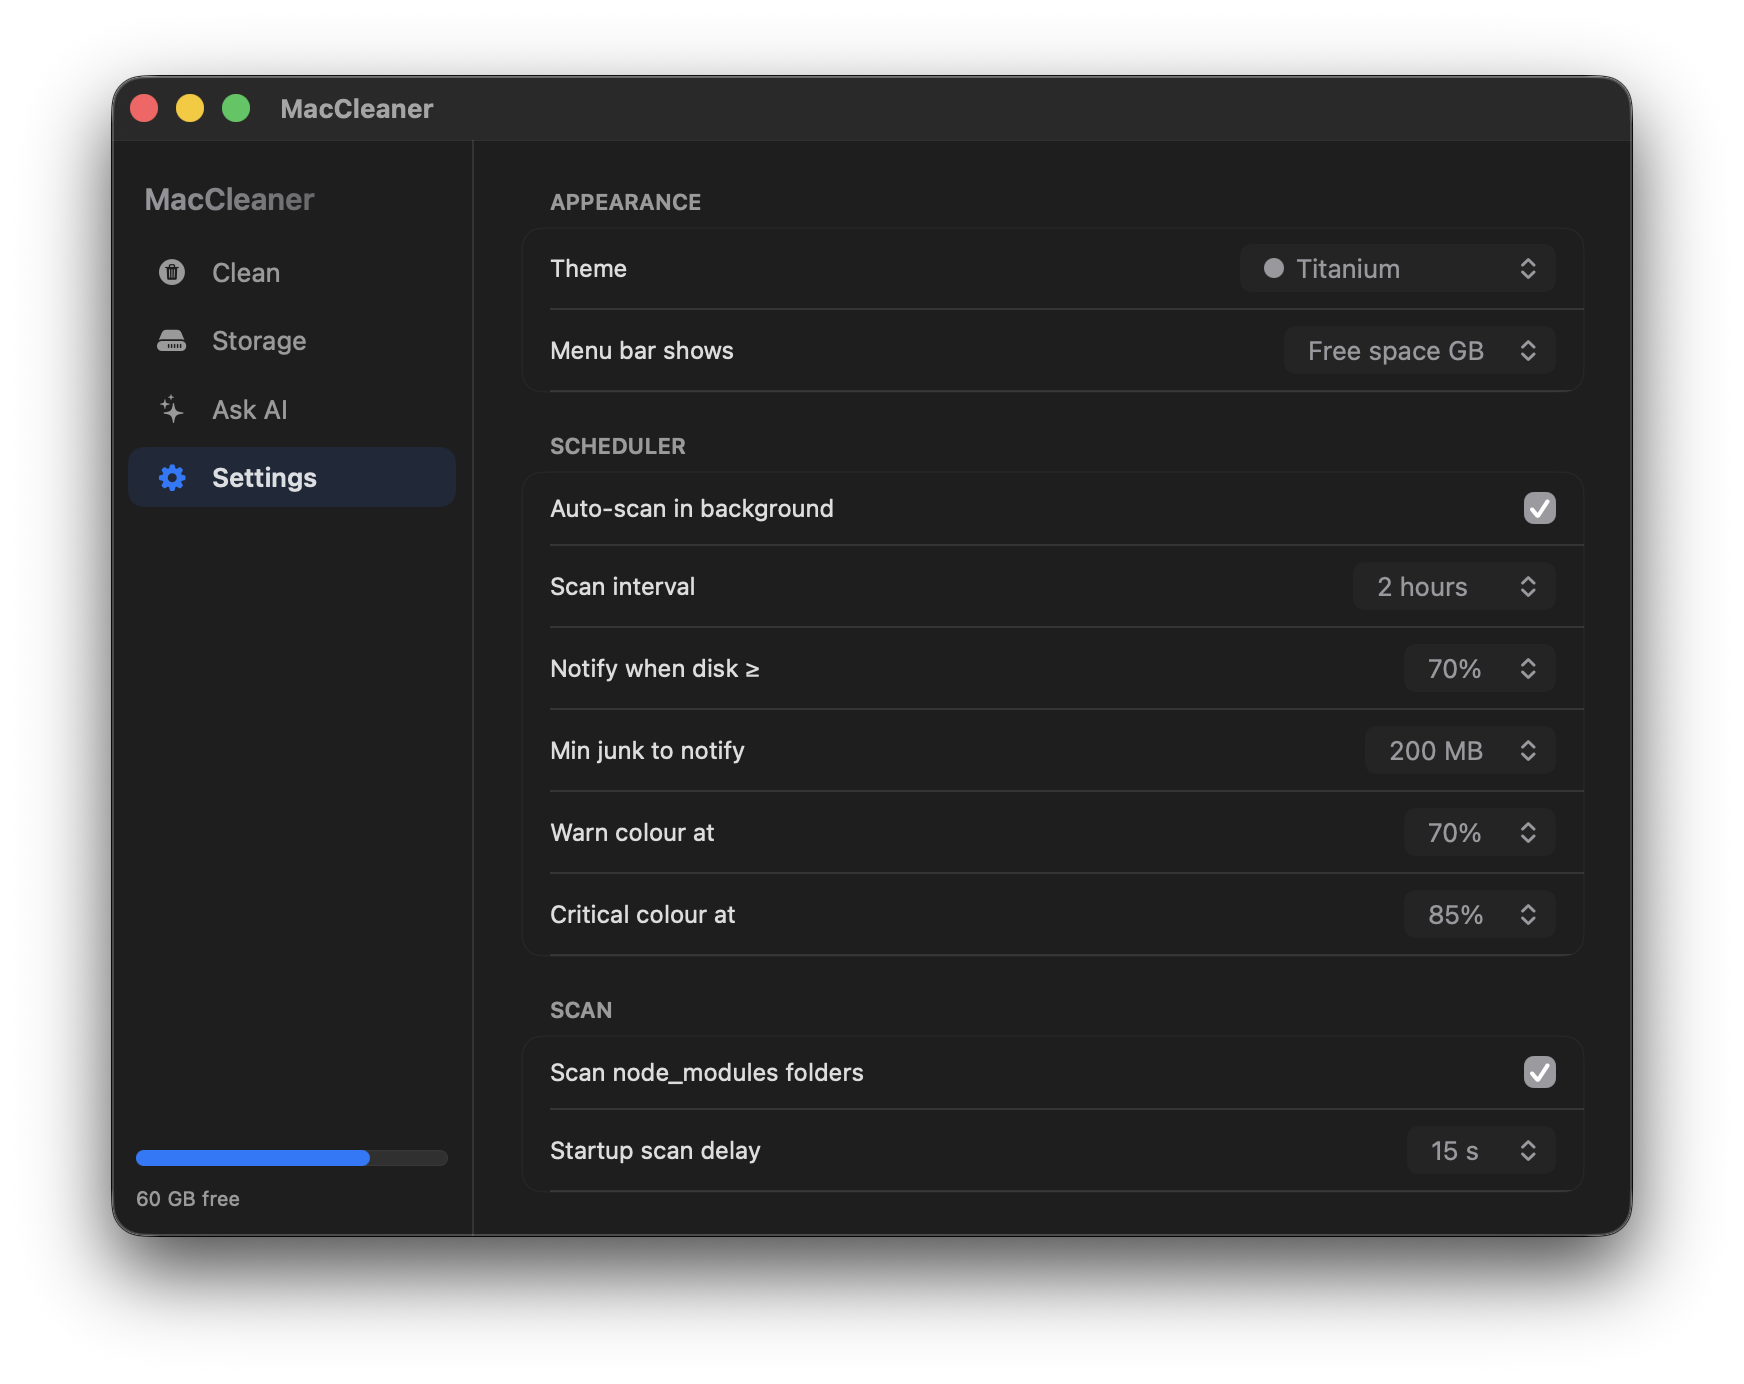Viewport: 1744px width, 1384px height.
Task: Click the Storage drive icon in sidebar
Action: click(x=172, y=341)
